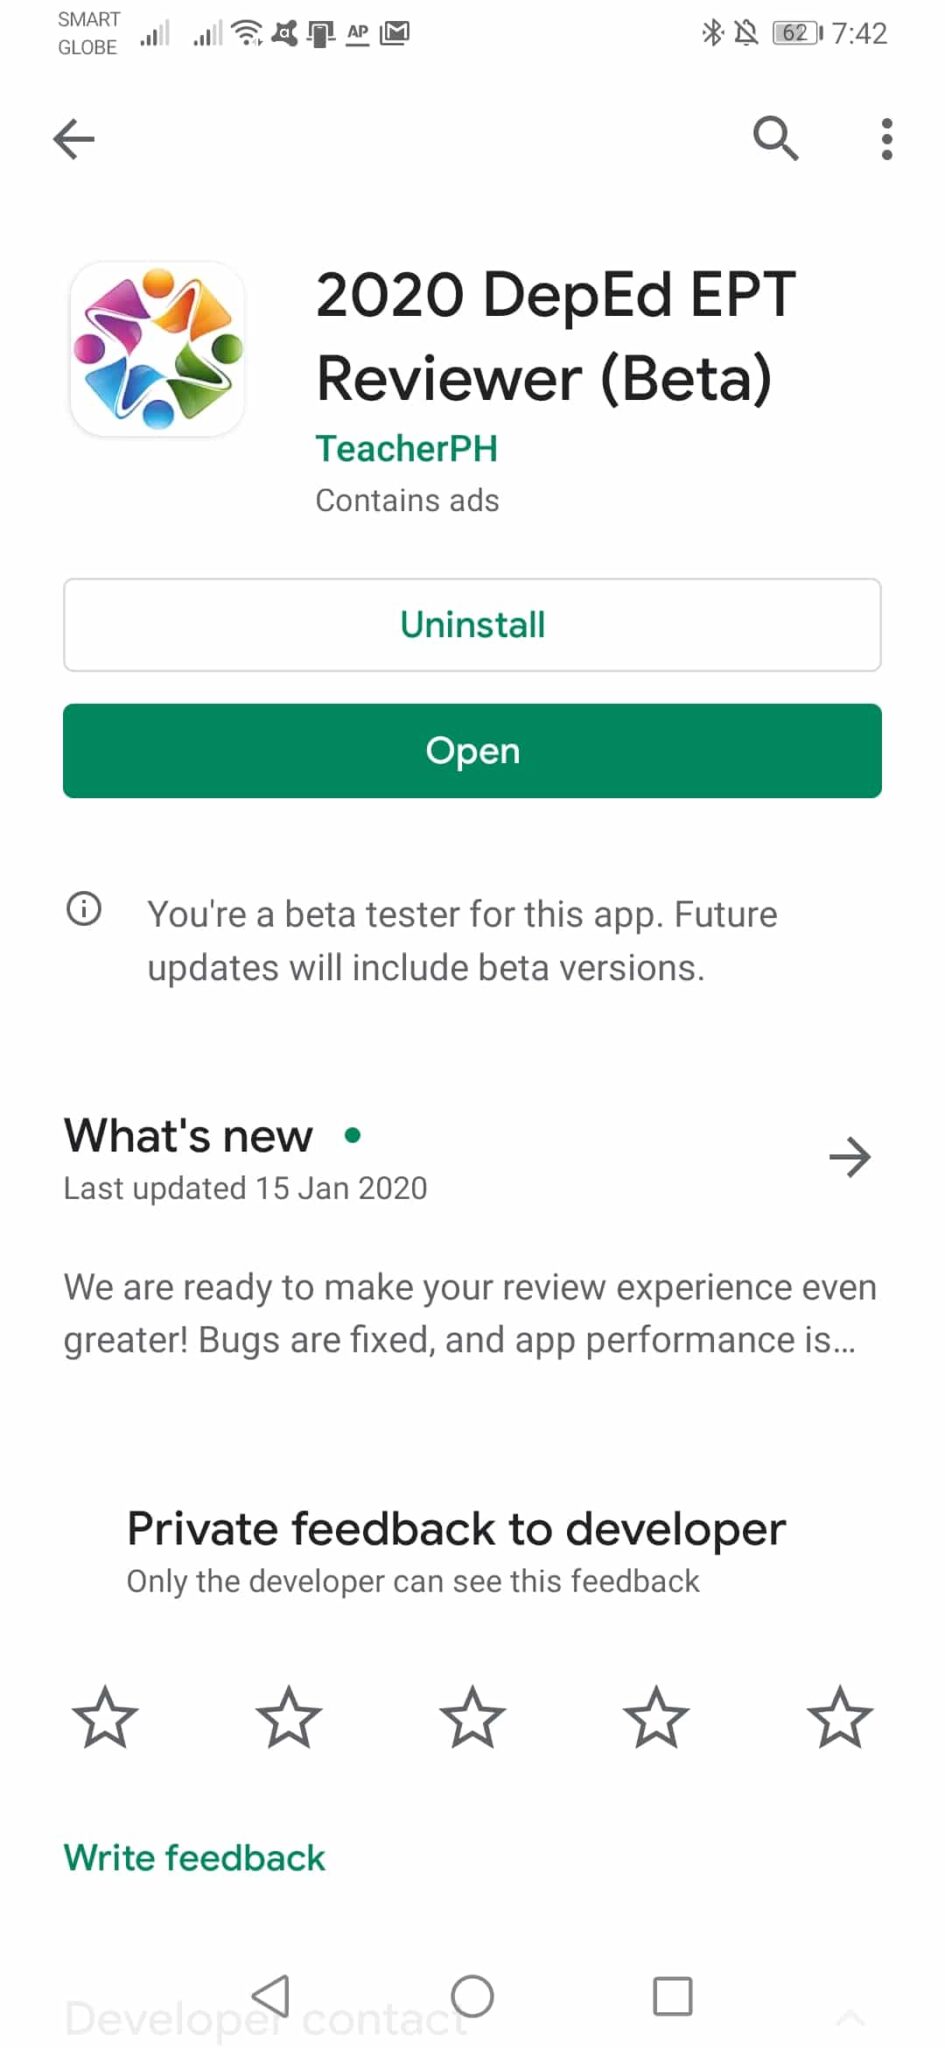This screenshot has width=945, height=2048.
Task: Open the TeacherPH developer page
Action: (406, 449)
